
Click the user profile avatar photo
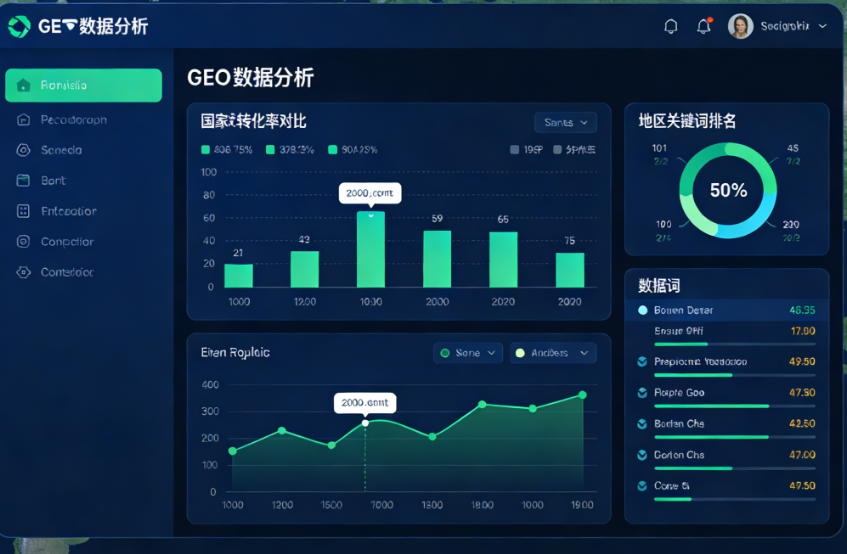pos(740,26)
